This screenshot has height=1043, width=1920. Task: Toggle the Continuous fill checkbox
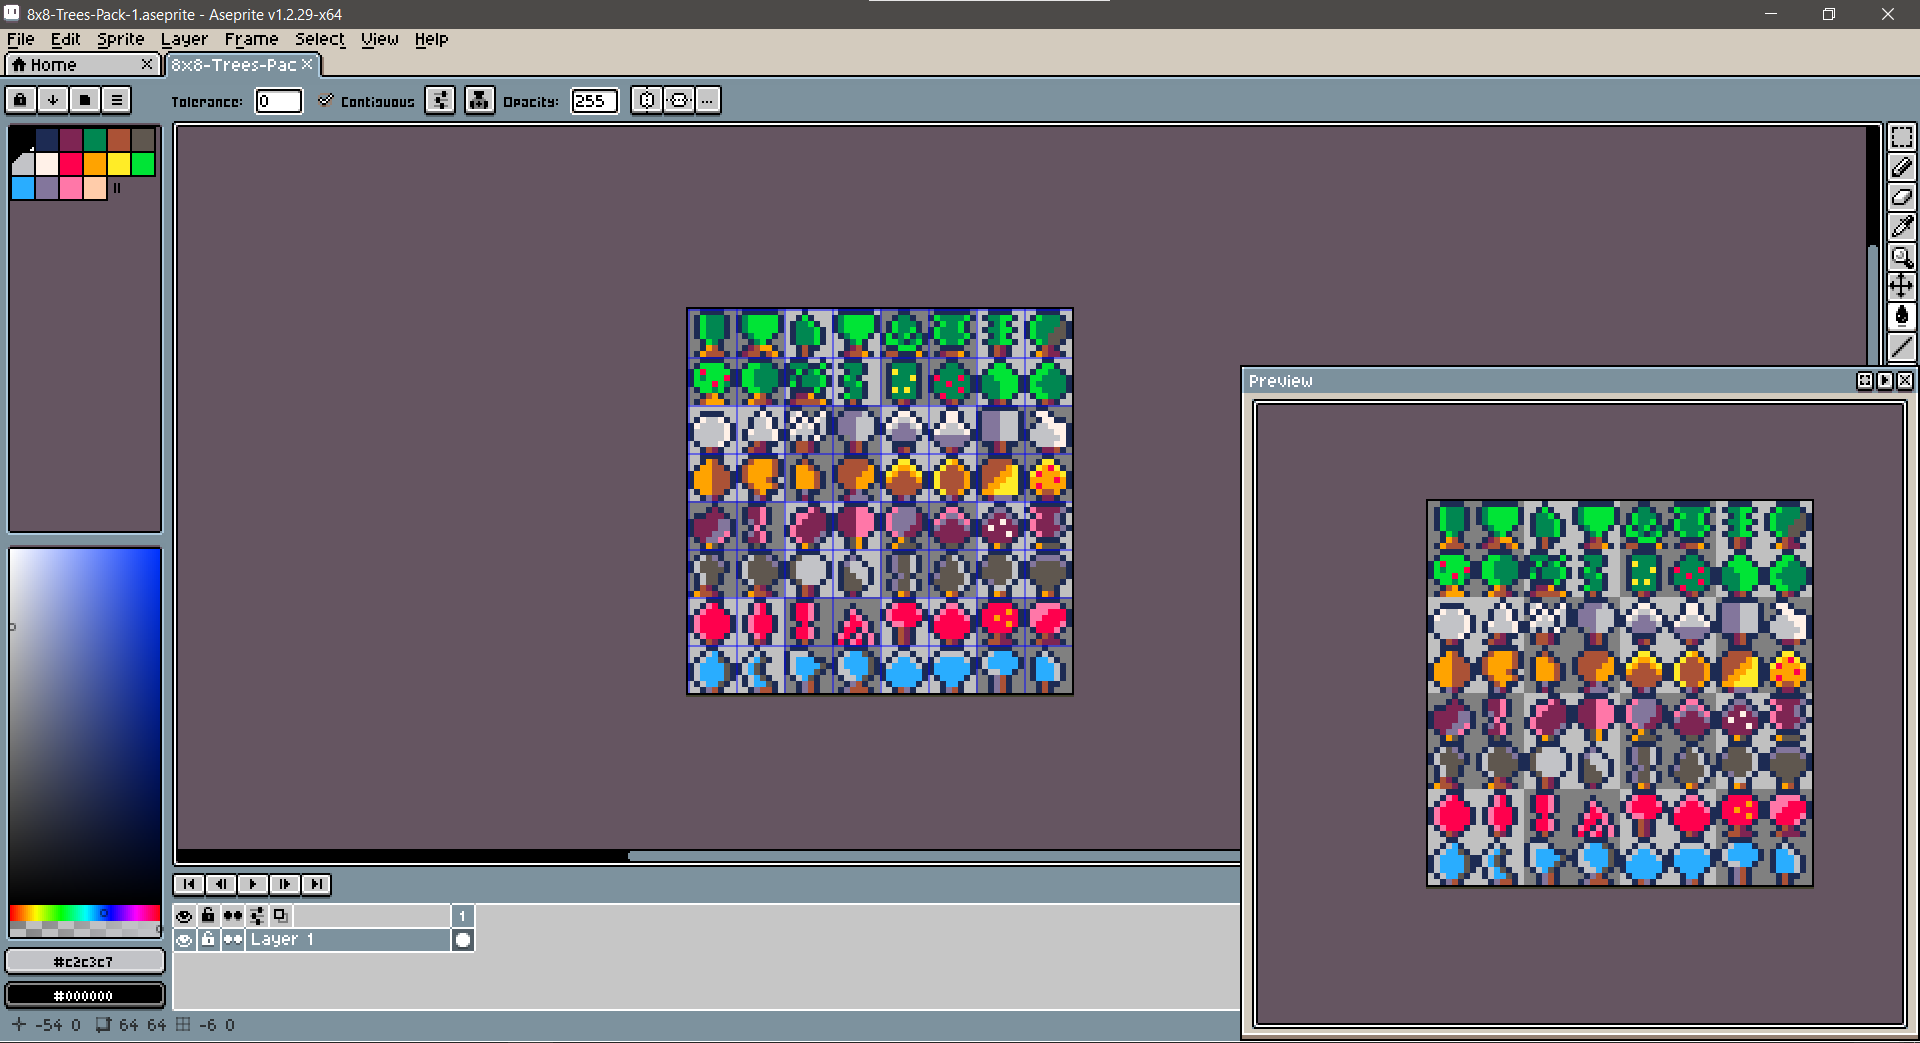(325, 100)
